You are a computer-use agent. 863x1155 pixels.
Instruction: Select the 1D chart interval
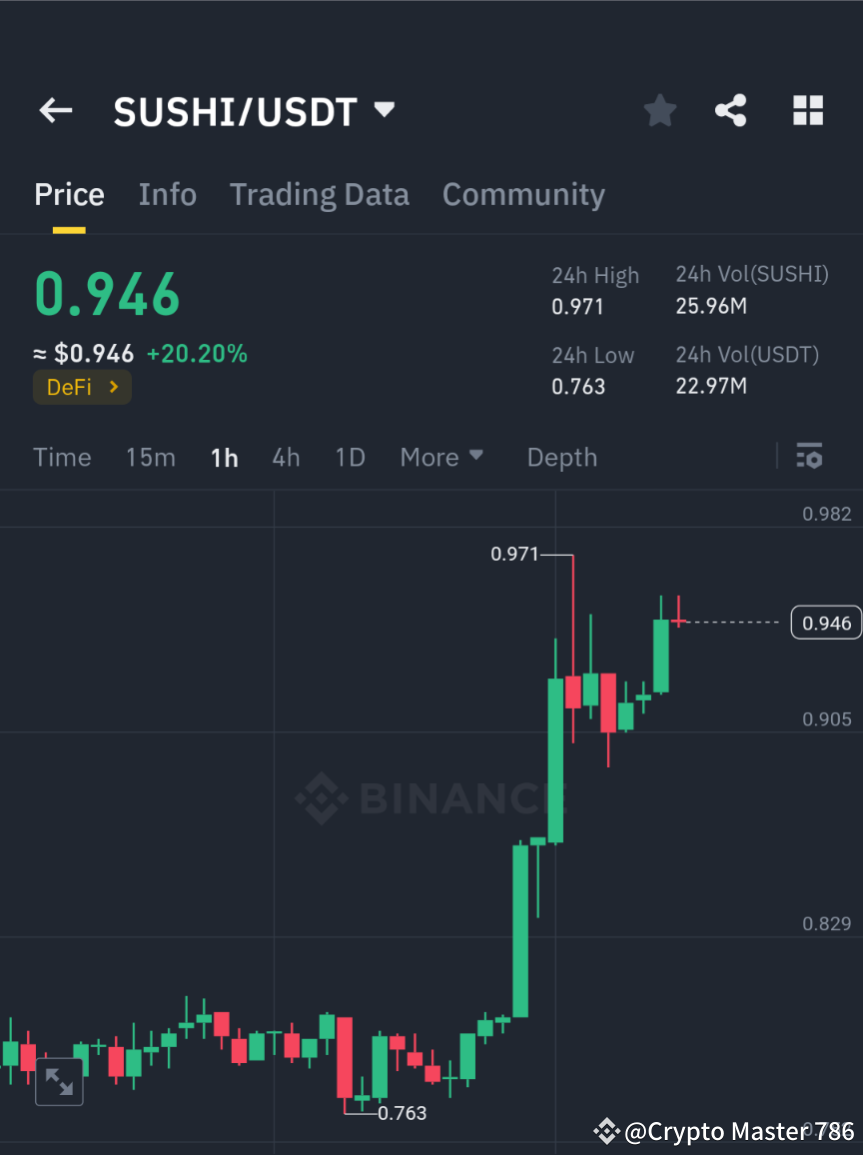pos(350,457)
